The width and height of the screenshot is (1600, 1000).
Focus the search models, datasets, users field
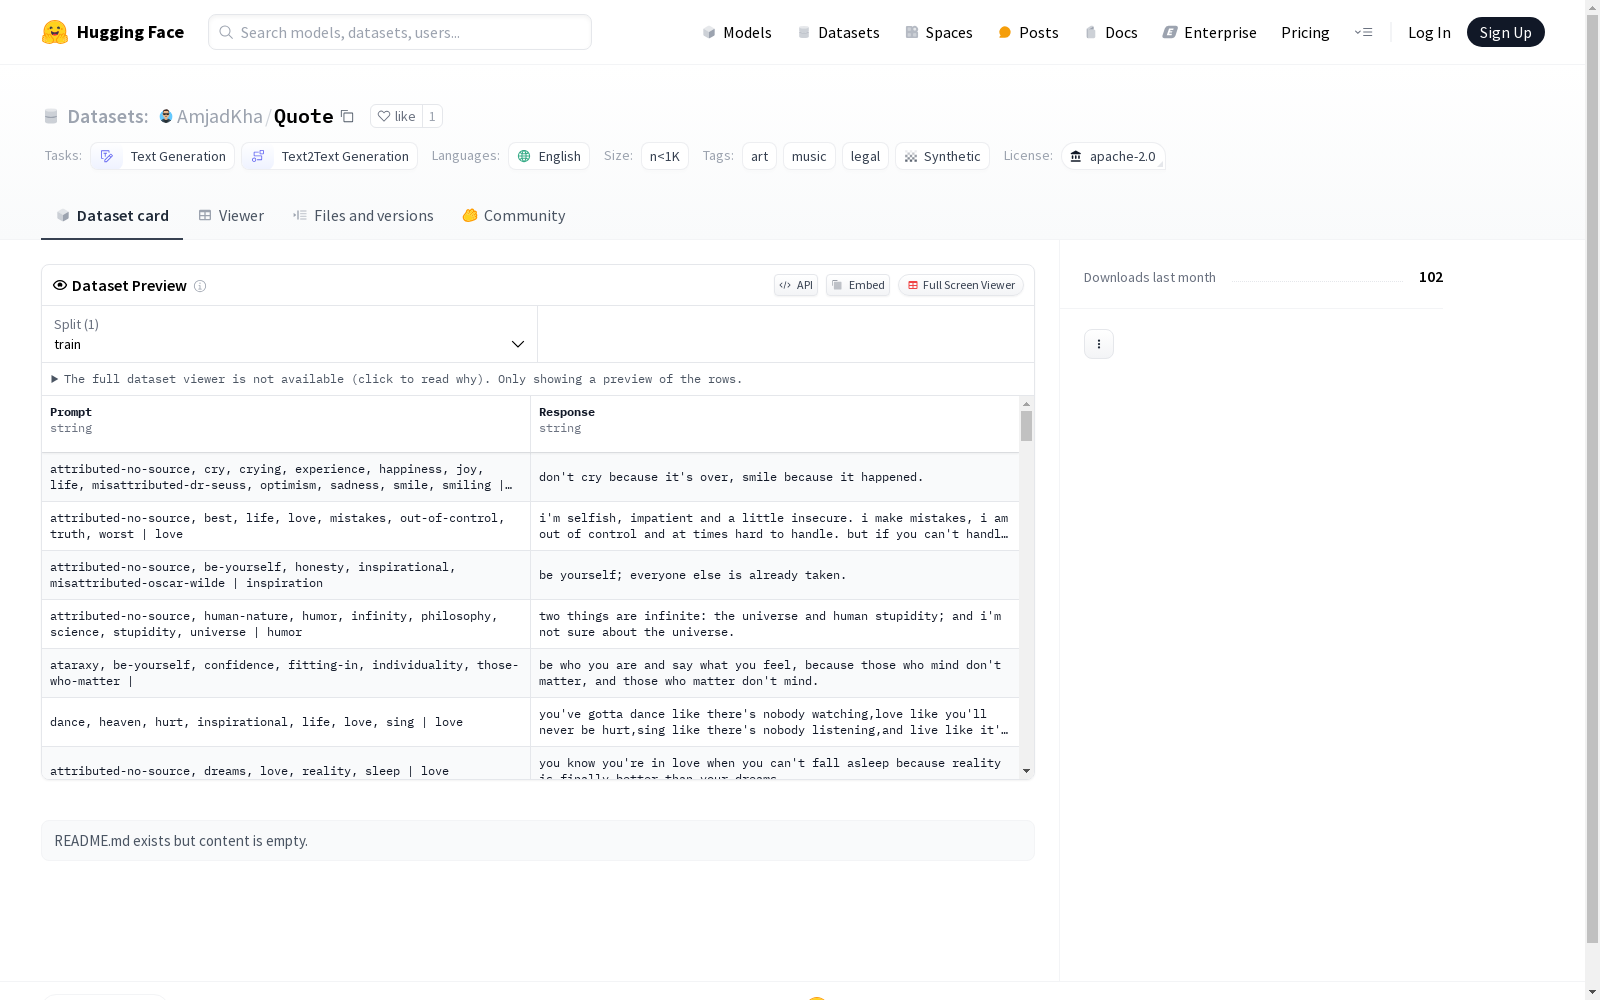point(400,32)
